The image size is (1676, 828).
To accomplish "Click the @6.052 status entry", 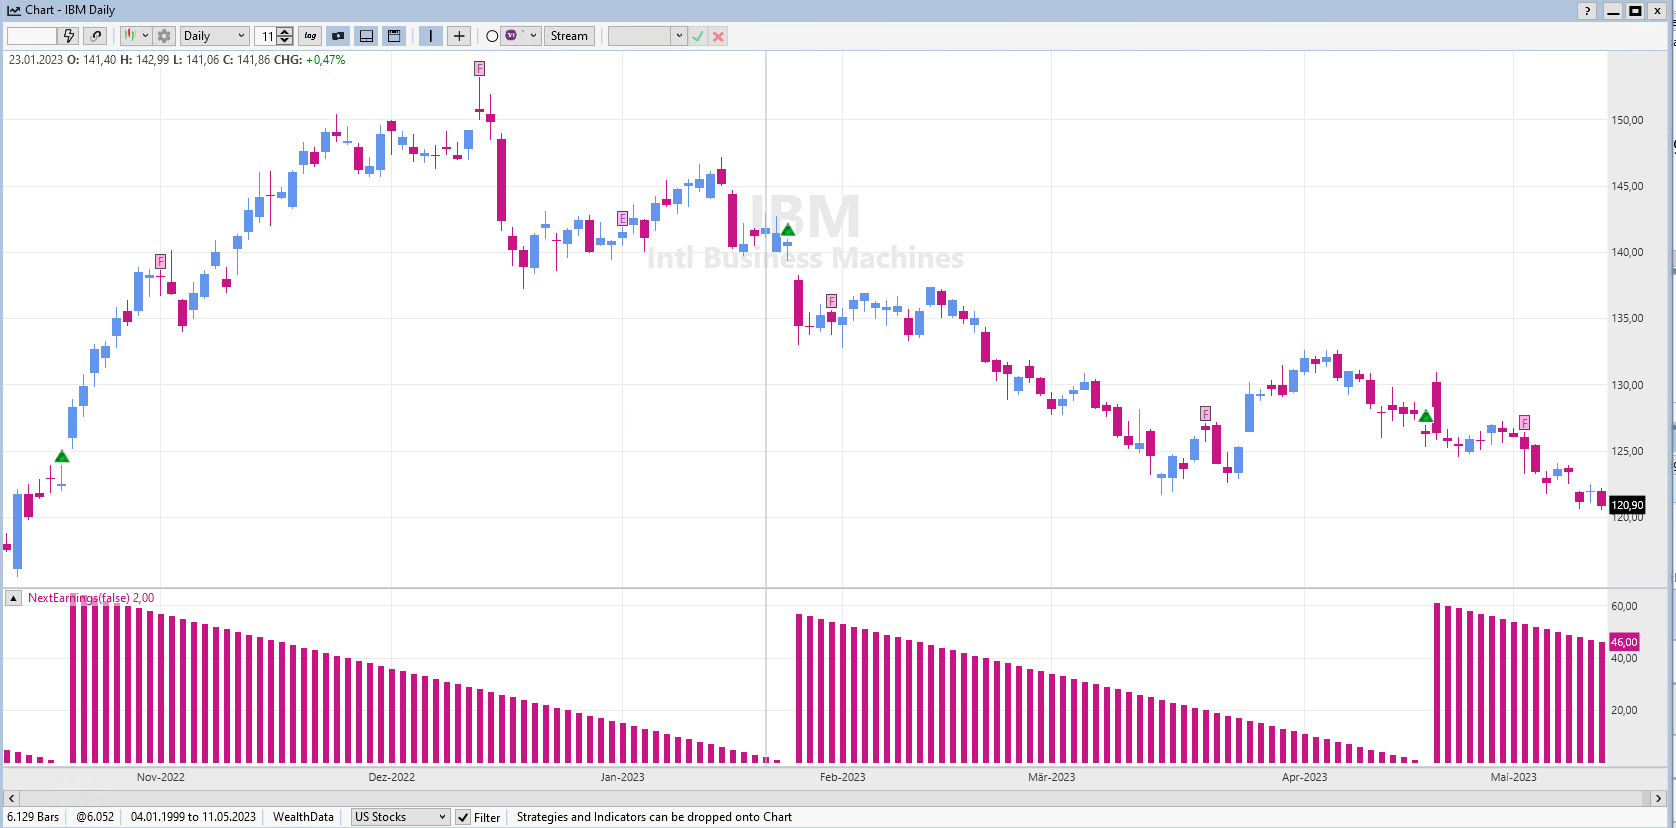I will click(x=95, y=817).
